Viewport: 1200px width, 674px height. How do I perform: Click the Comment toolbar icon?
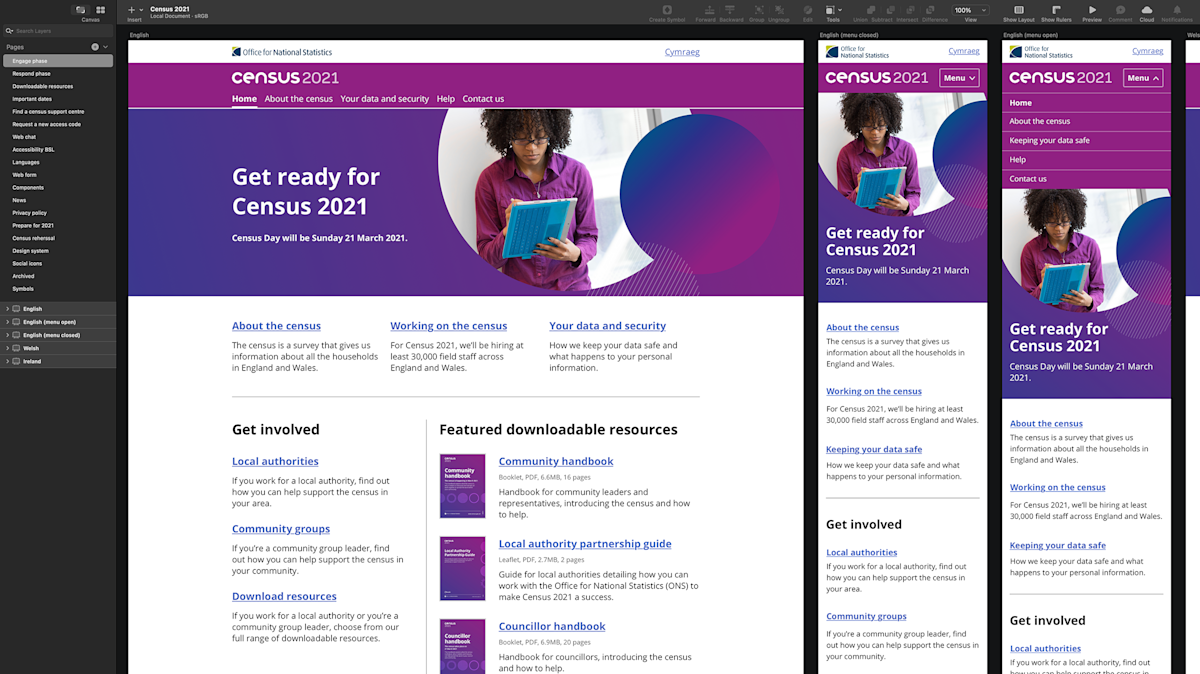(x=1120, y=12)
